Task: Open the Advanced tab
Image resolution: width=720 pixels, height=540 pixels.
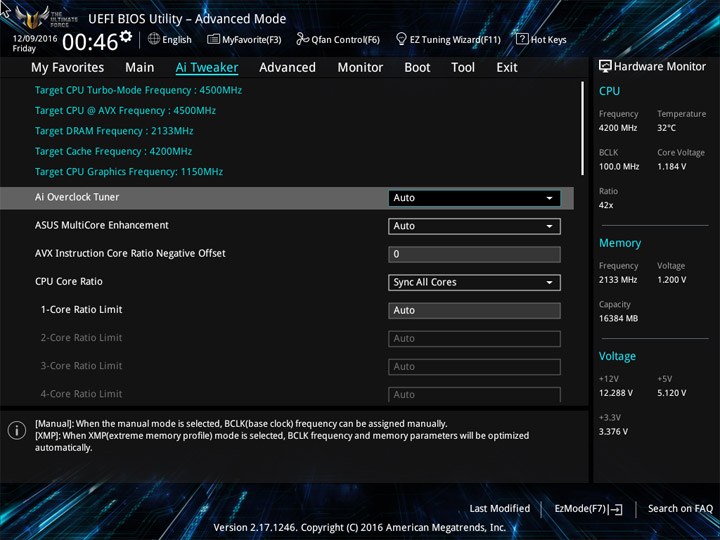Action: pos(287,68)
